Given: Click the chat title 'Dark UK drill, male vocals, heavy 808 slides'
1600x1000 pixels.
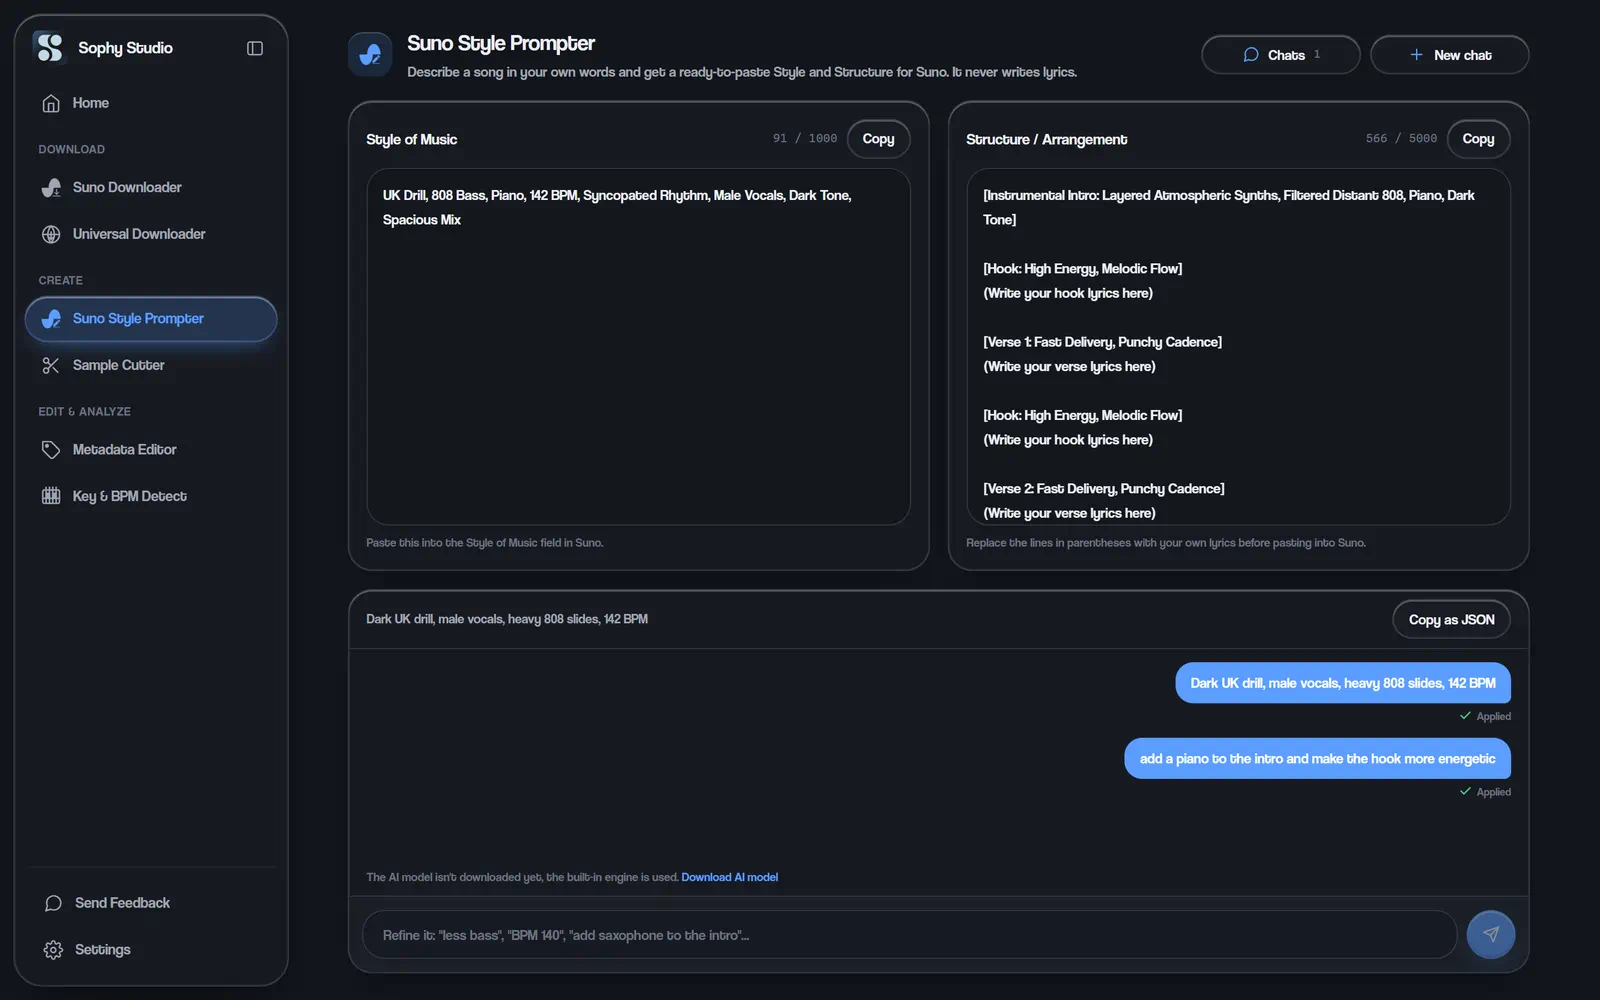Looking at the screenshot, I should [x=507, y=620].
